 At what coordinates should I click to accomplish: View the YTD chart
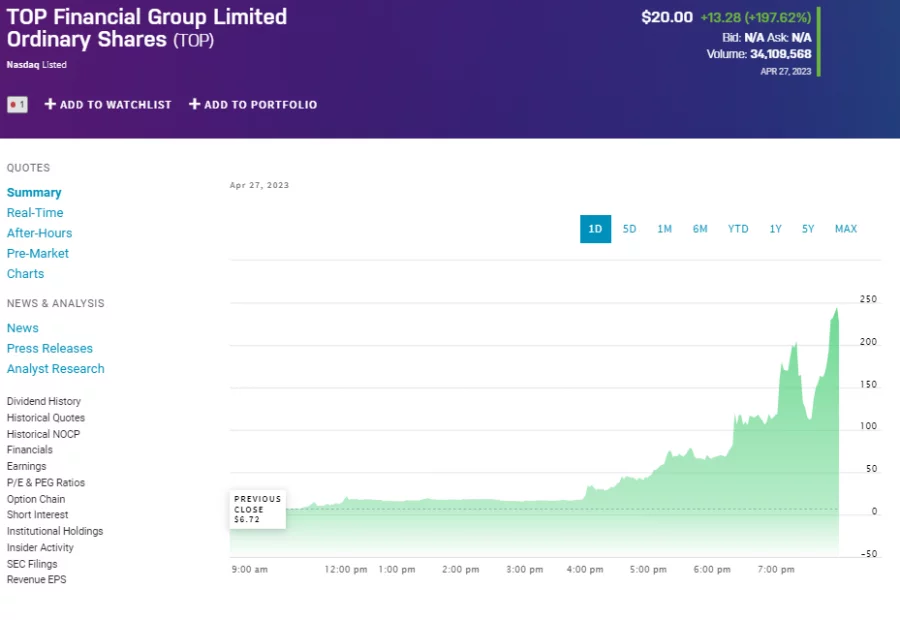[738, 229]
